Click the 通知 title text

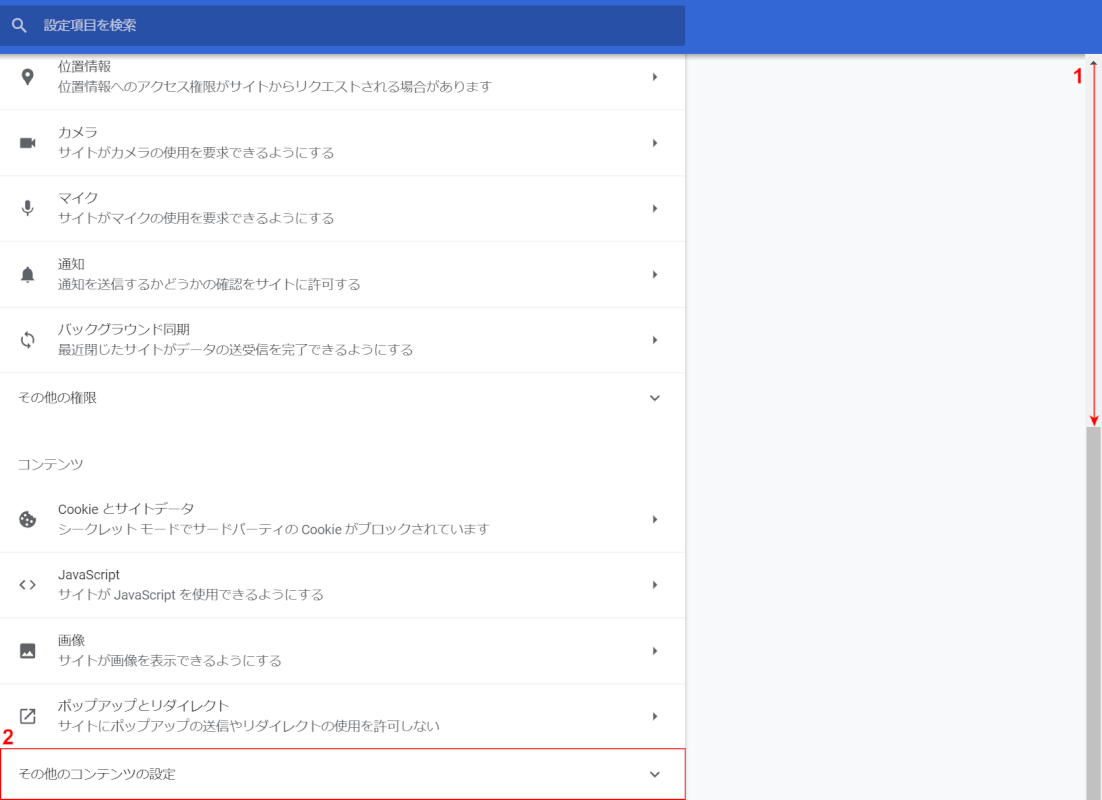(x=71, y=264)
